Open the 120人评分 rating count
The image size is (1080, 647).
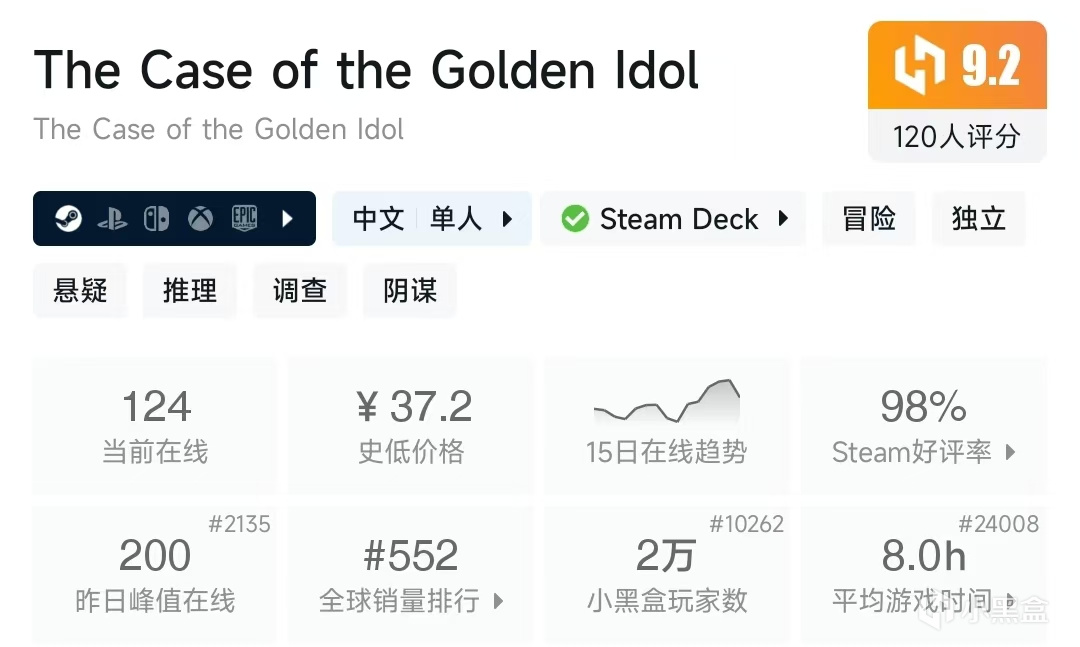[956, 136]
